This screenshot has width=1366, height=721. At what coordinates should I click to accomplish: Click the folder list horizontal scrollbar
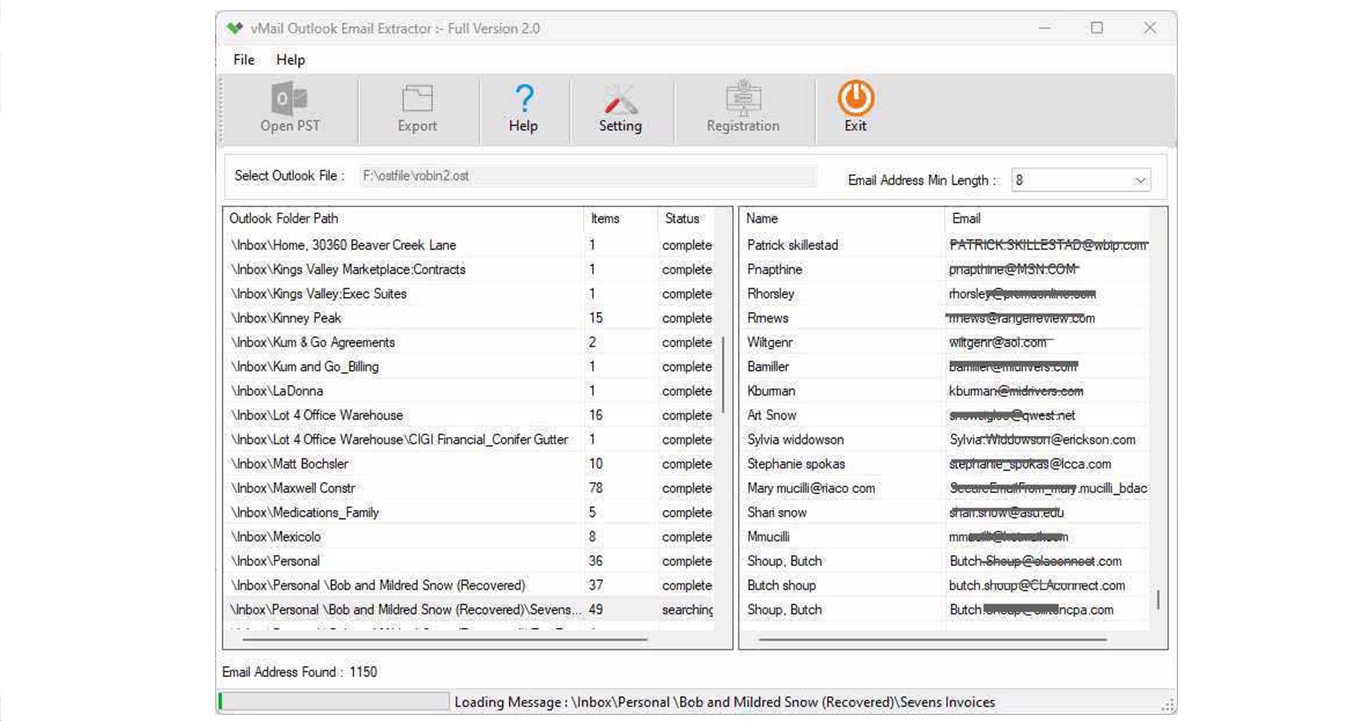pyautogui.click(x=445, y=639)
